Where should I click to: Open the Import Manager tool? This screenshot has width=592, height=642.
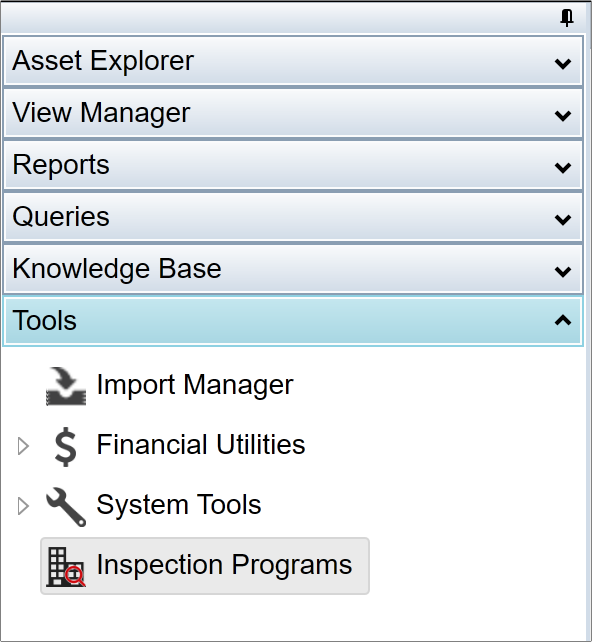pyautogui.click(x=195, y=385)
